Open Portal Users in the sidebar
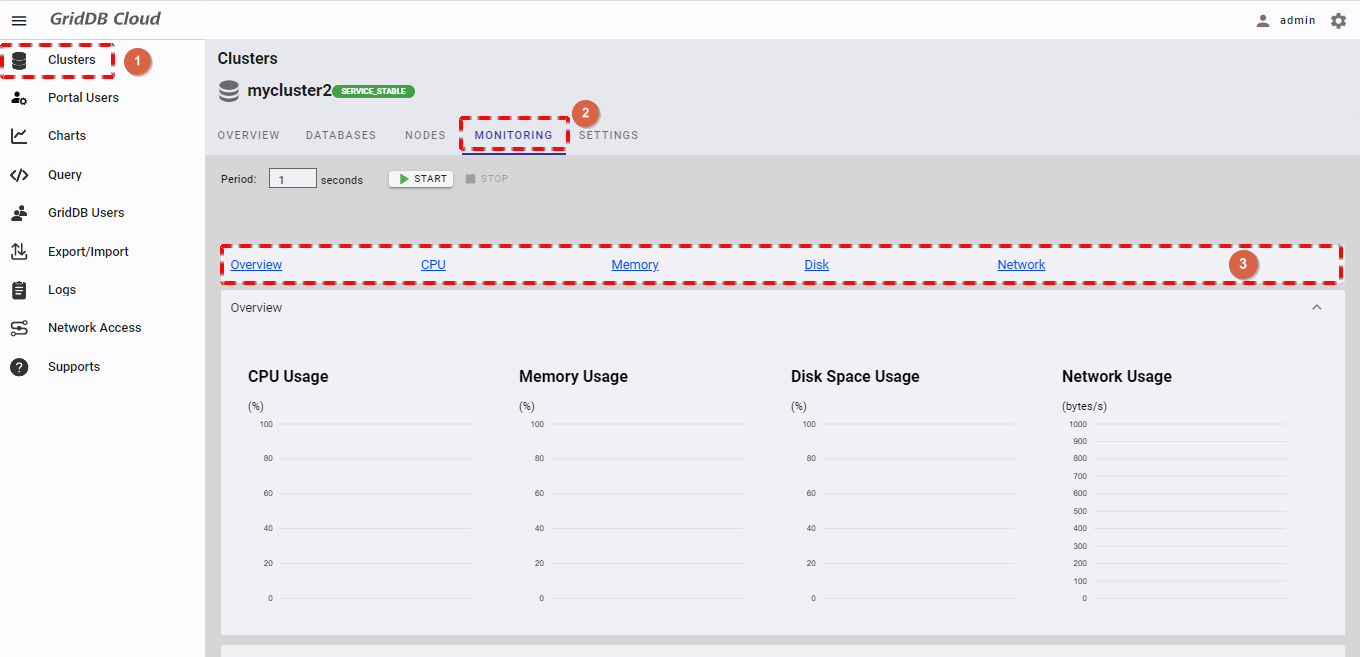The image size is (1360, 657). [83, 98]
